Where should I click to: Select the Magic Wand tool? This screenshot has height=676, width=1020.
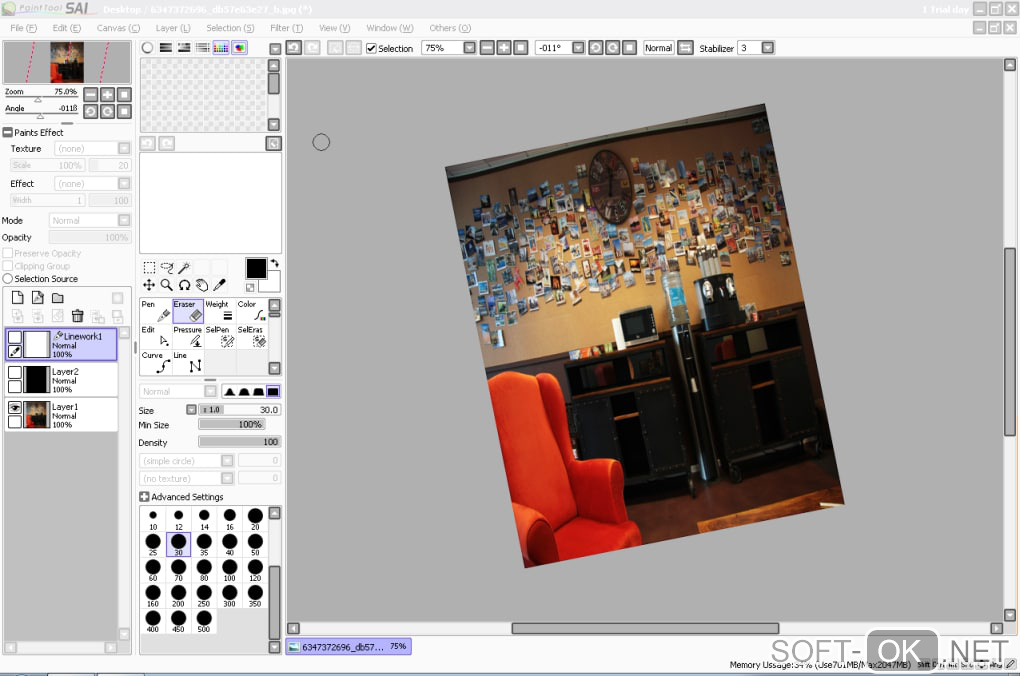pyautogui.click(x=184, y=267)
